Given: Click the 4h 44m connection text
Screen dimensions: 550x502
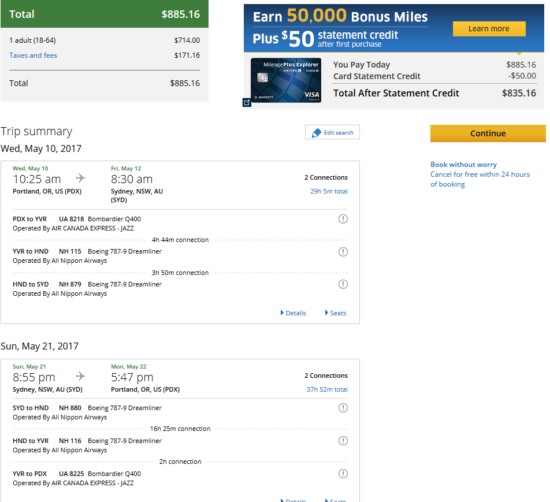Looking at the screenshot, I should click(180, 240).
